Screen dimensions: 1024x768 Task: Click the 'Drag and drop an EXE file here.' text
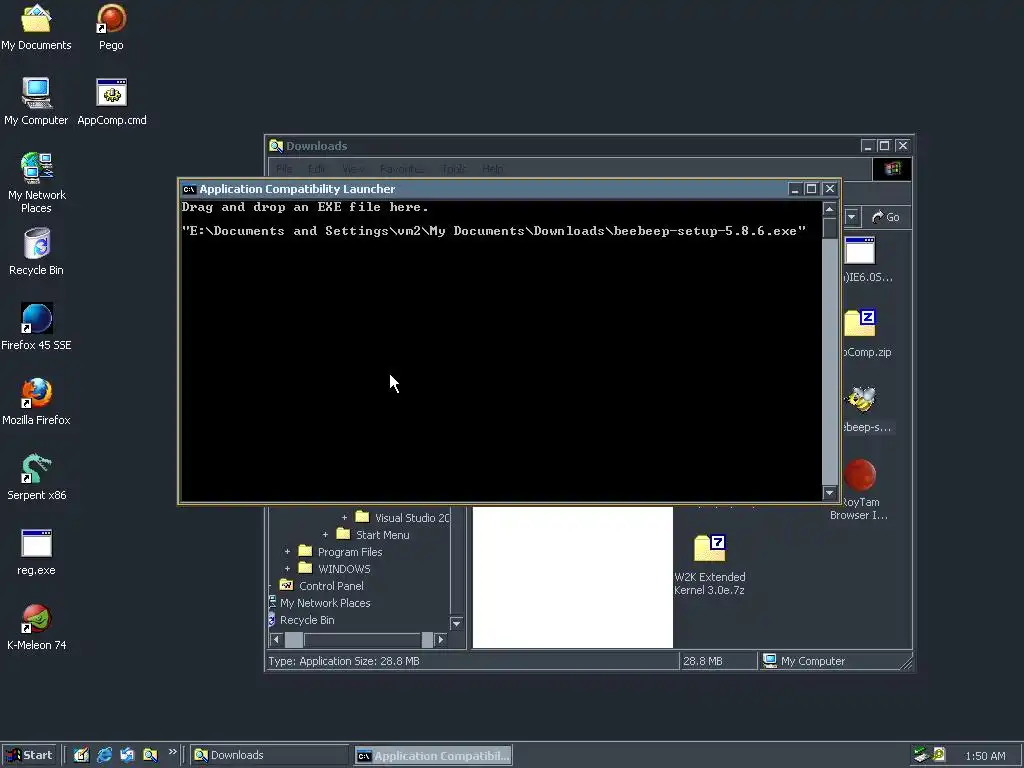tap(305, 207)
